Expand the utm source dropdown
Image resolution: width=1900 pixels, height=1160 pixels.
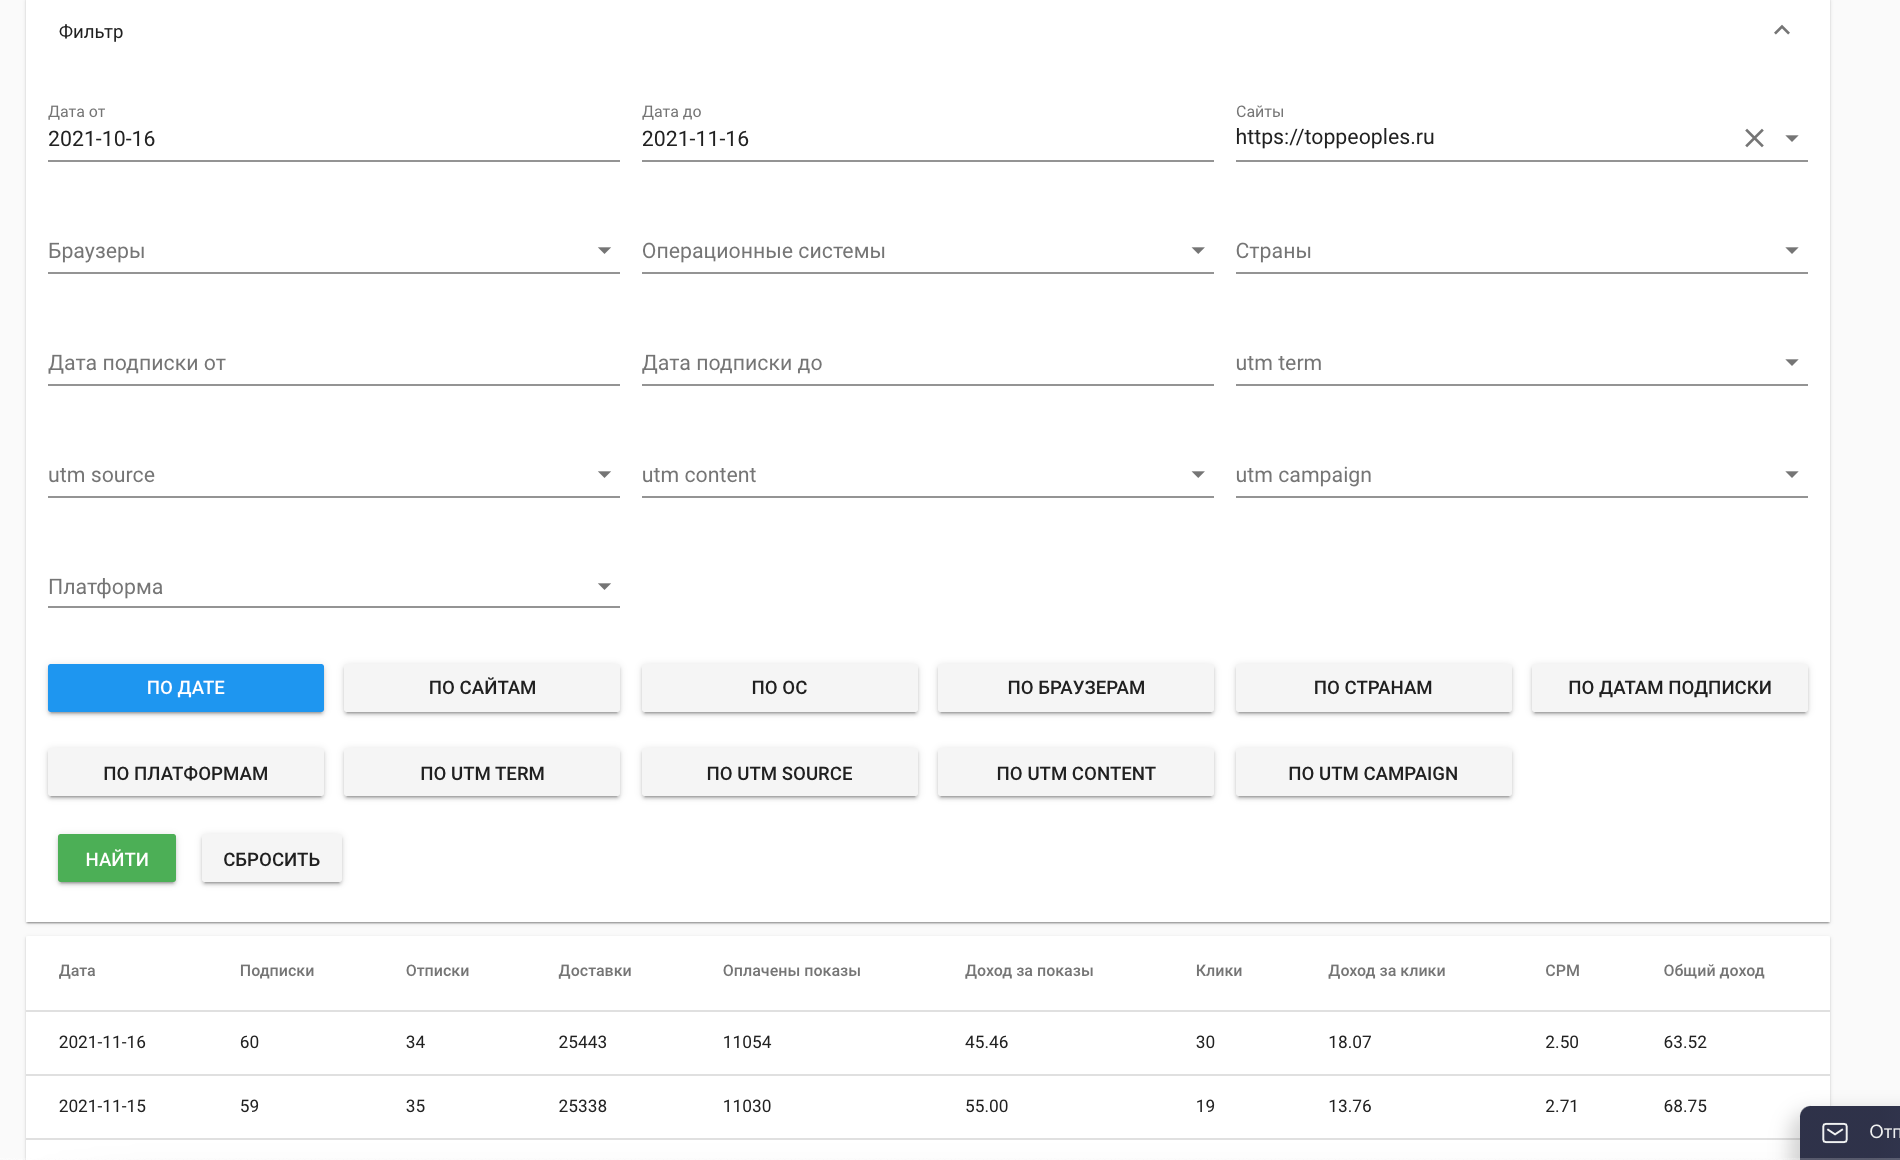[x=604, y=475]
